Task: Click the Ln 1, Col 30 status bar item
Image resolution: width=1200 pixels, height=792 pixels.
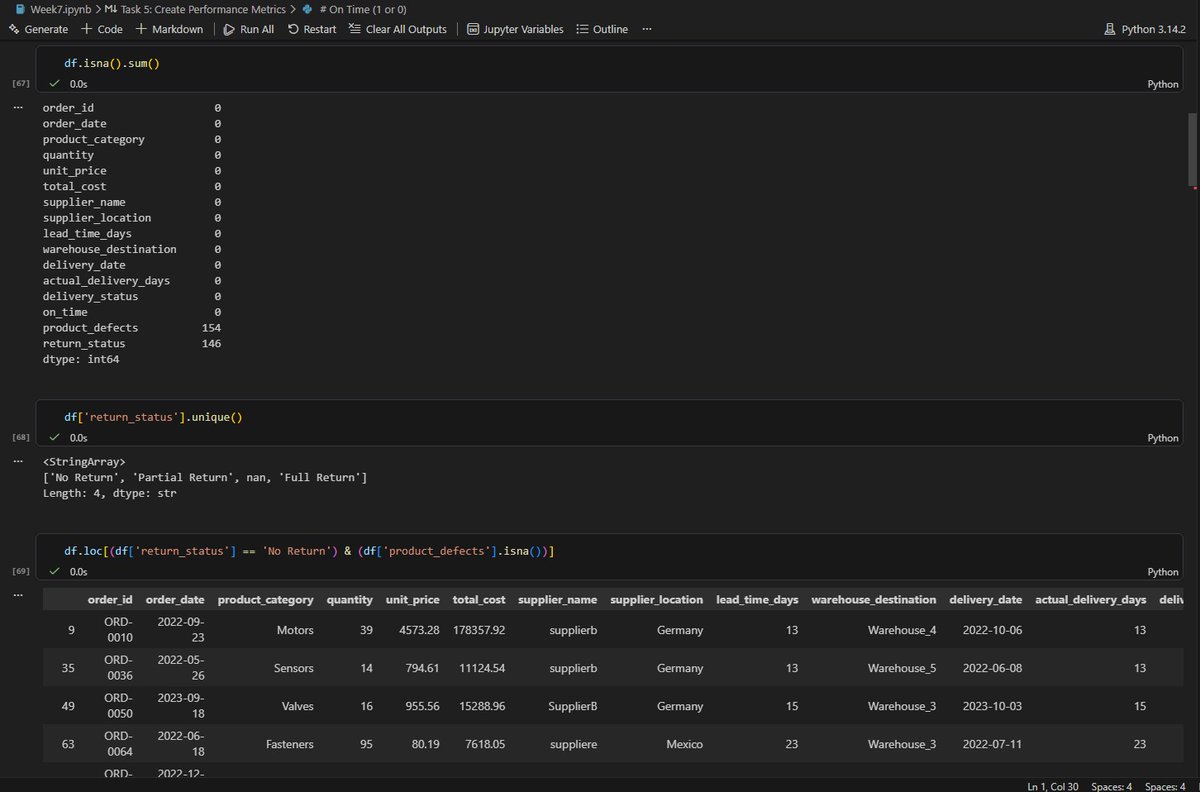Action: pyautogui.click(x=1055, y=785)
